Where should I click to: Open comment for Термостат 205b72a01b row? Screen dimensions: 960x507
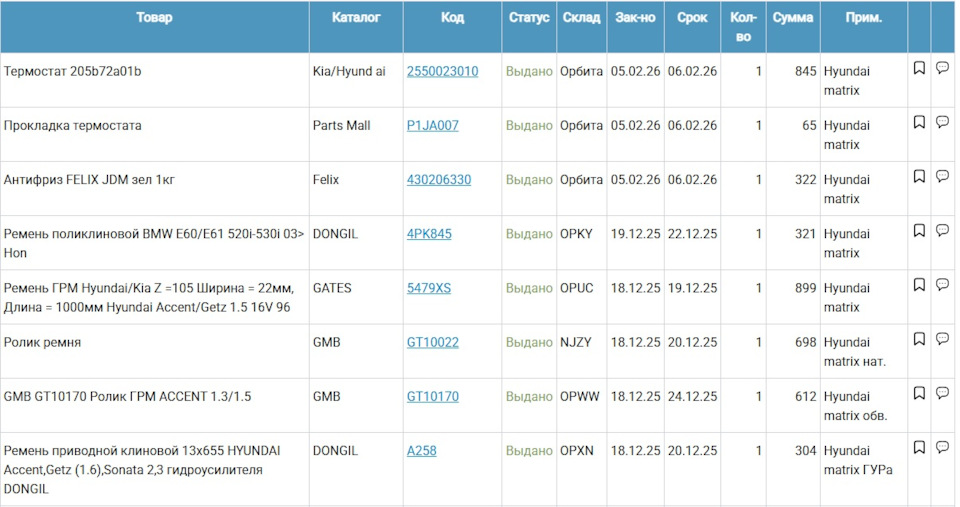click(942, 67)
